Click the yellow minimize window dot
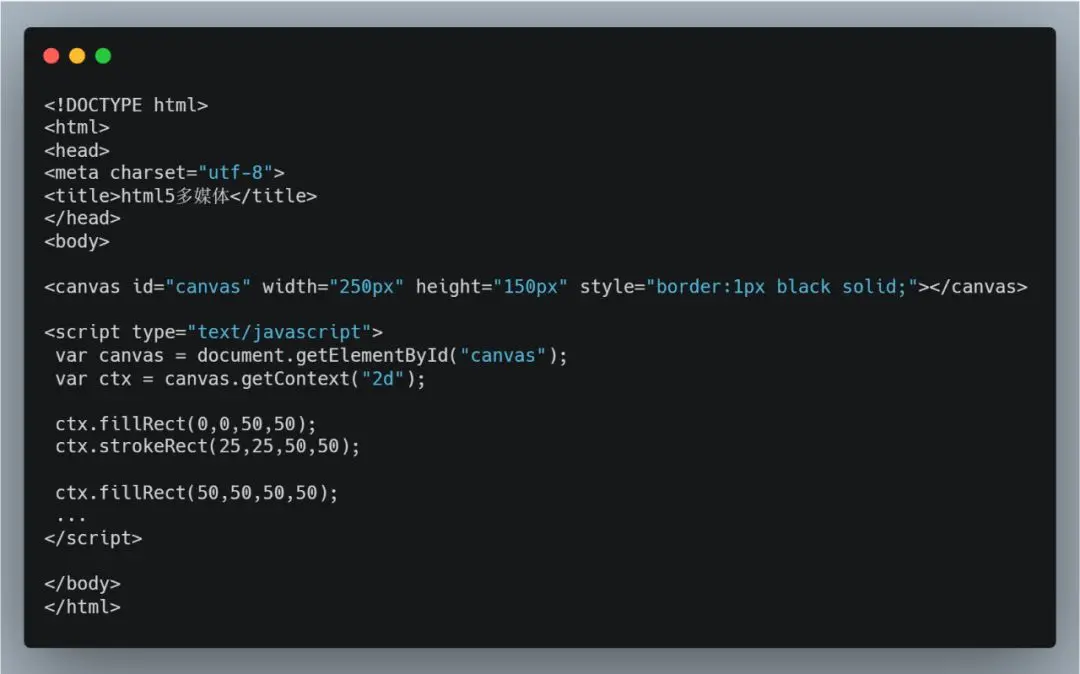 (x=77, y=56)
